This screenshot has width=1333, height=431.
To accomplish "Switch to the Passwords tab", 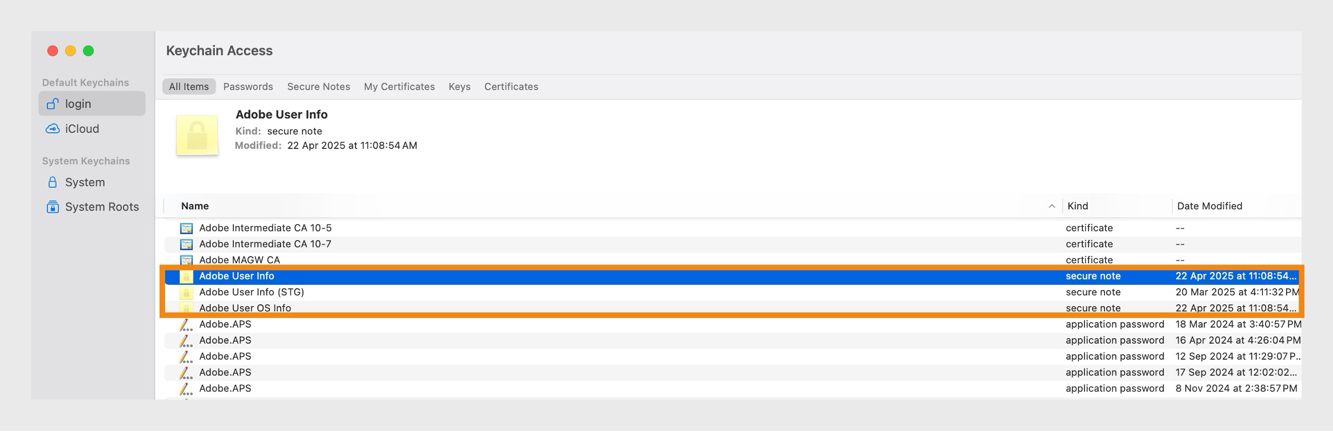I will click(248, 87).
